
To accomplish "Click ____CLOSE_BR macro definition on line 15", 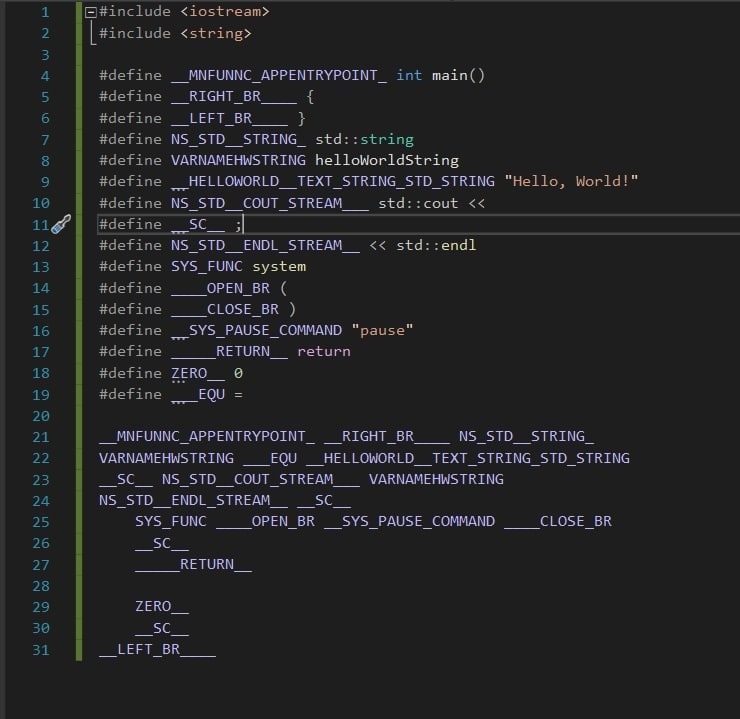I will pos(225,309).
